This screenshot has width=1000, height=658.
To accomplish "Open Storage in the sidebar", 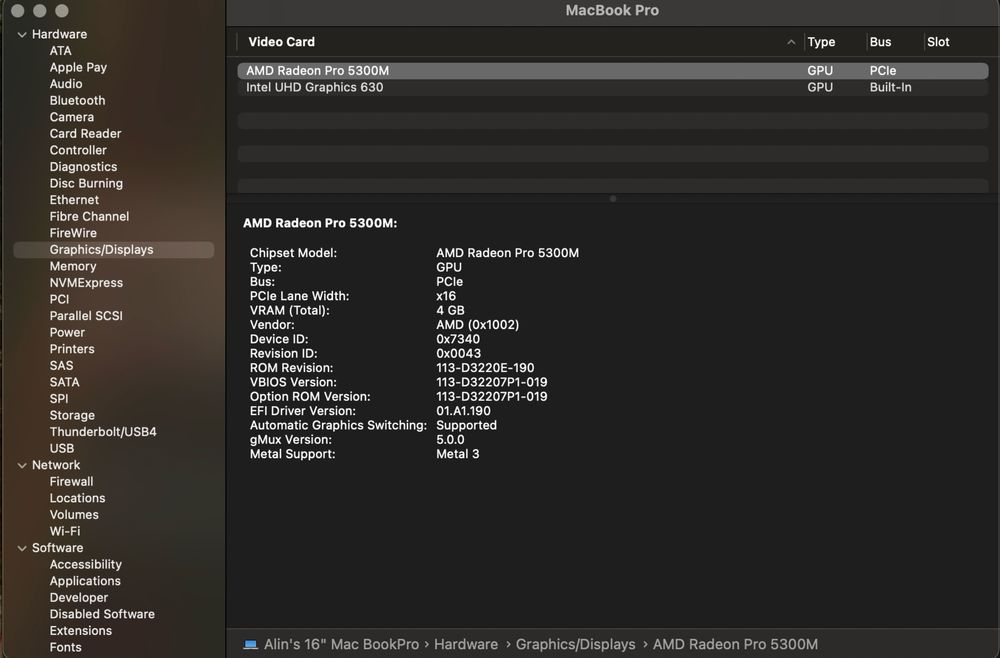I will point(72,416).
